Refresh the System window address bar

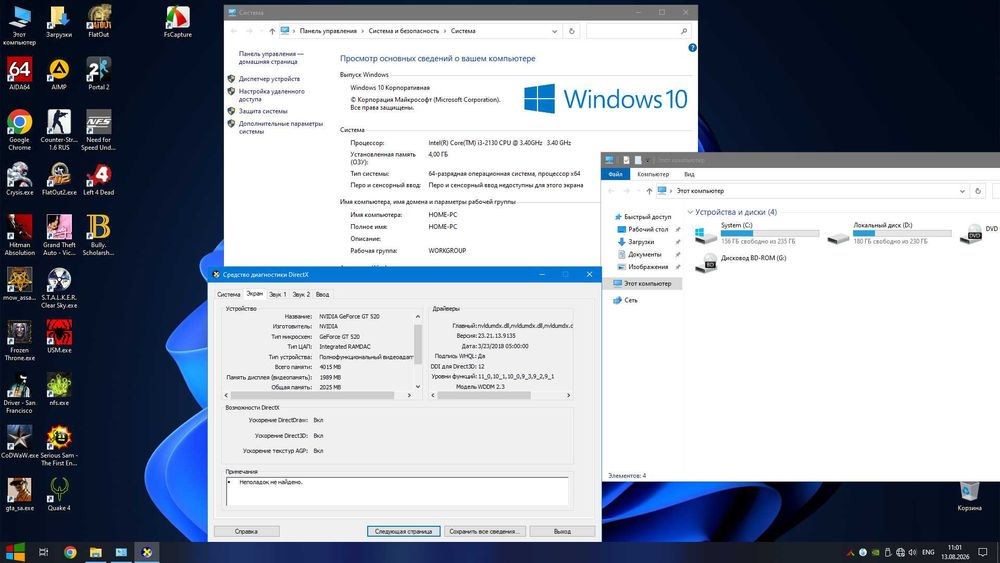571,31
